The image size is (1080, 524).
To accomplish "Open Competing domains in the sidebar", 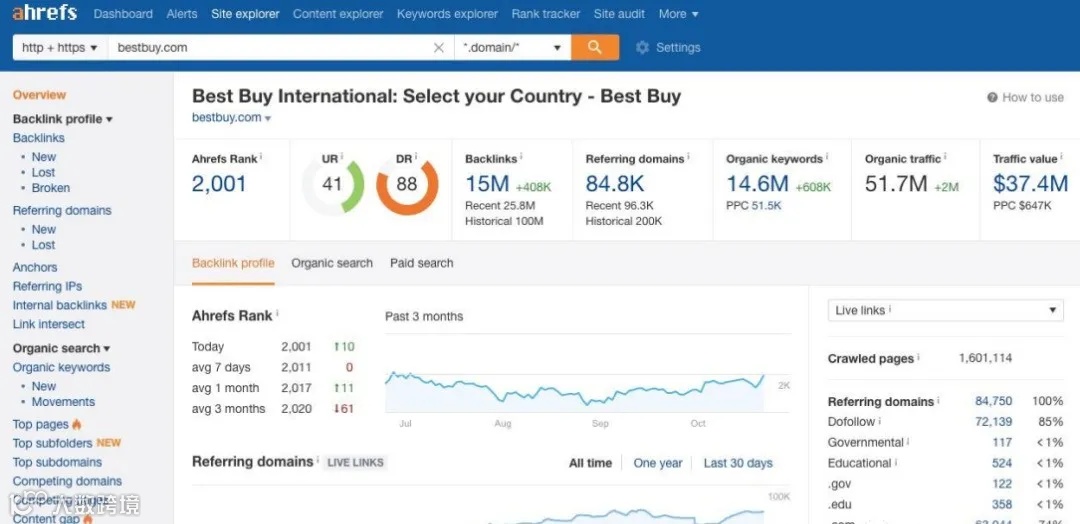I will point(68,481).
